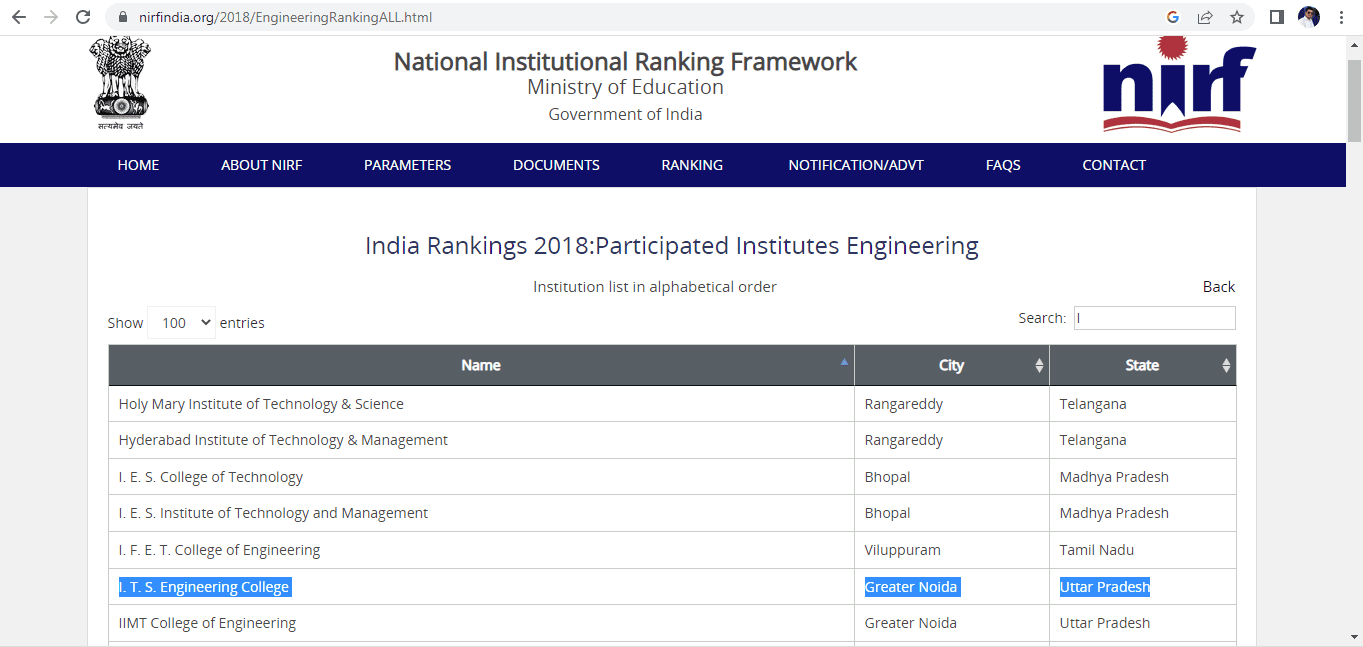Click the NIRF logo

pyautogui.click(x=1180, y=86)
